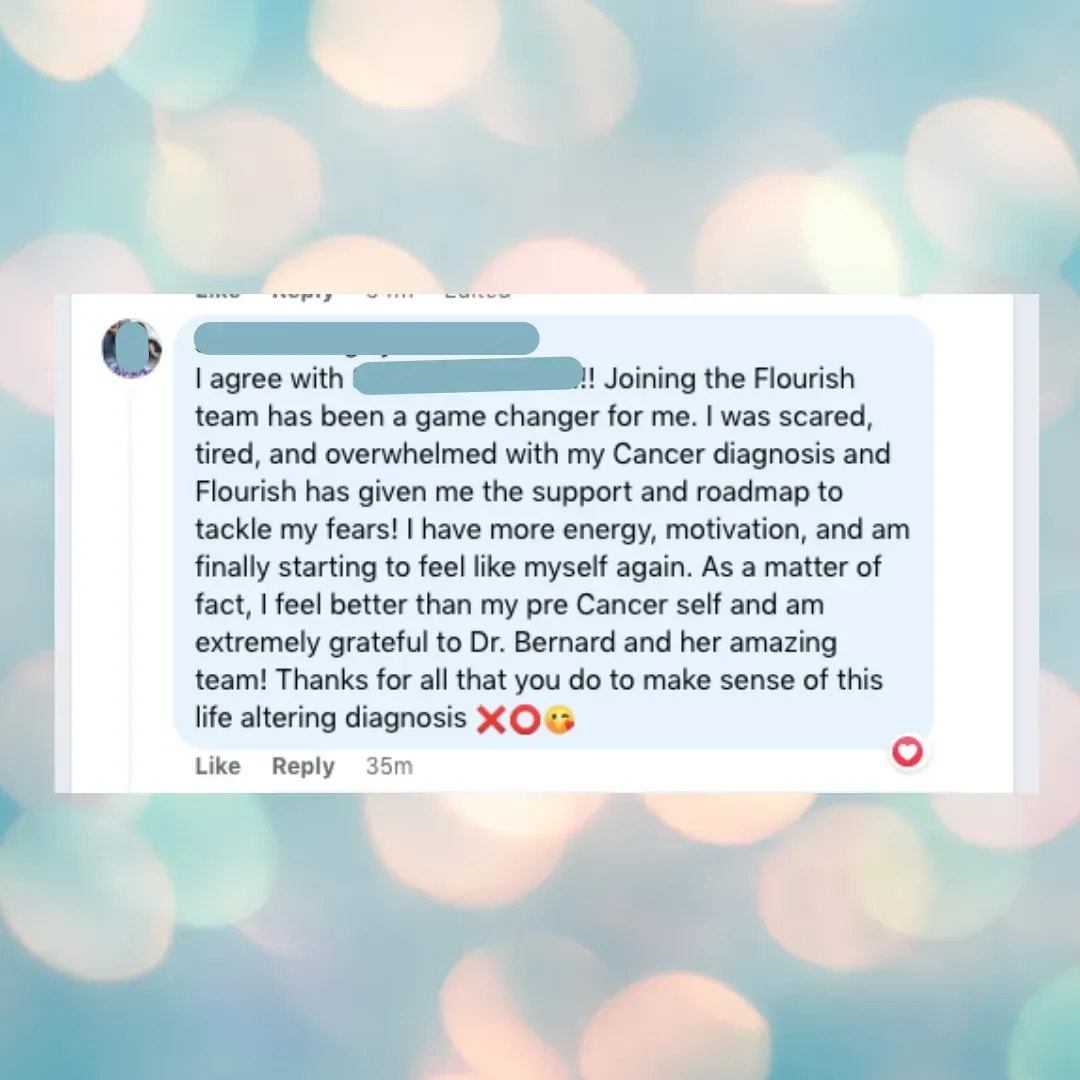This screenshot has width=1080, height=1080.
Task: Click the redacted name after "I agree with"
Action: pos(468,375)
